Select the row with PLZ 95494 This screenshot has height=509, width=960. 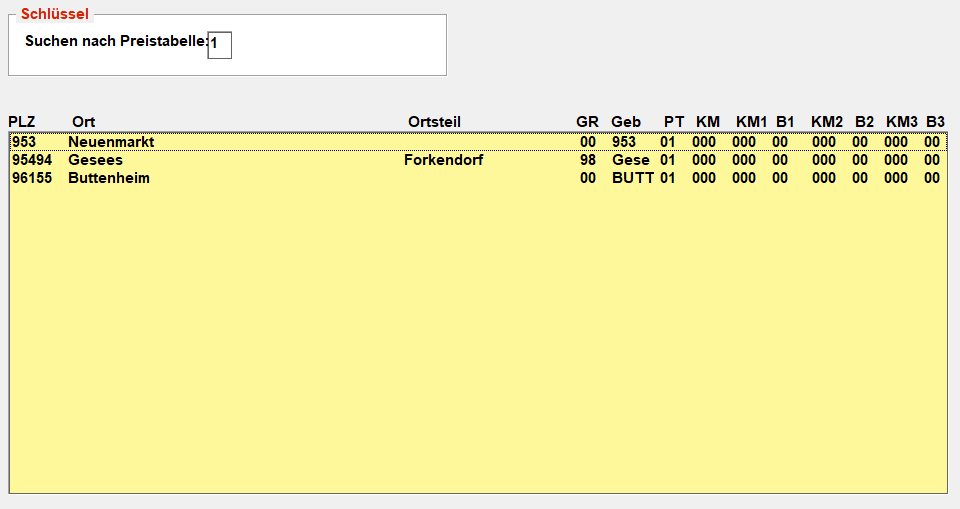pyautogui.click(x=478, y=160)
